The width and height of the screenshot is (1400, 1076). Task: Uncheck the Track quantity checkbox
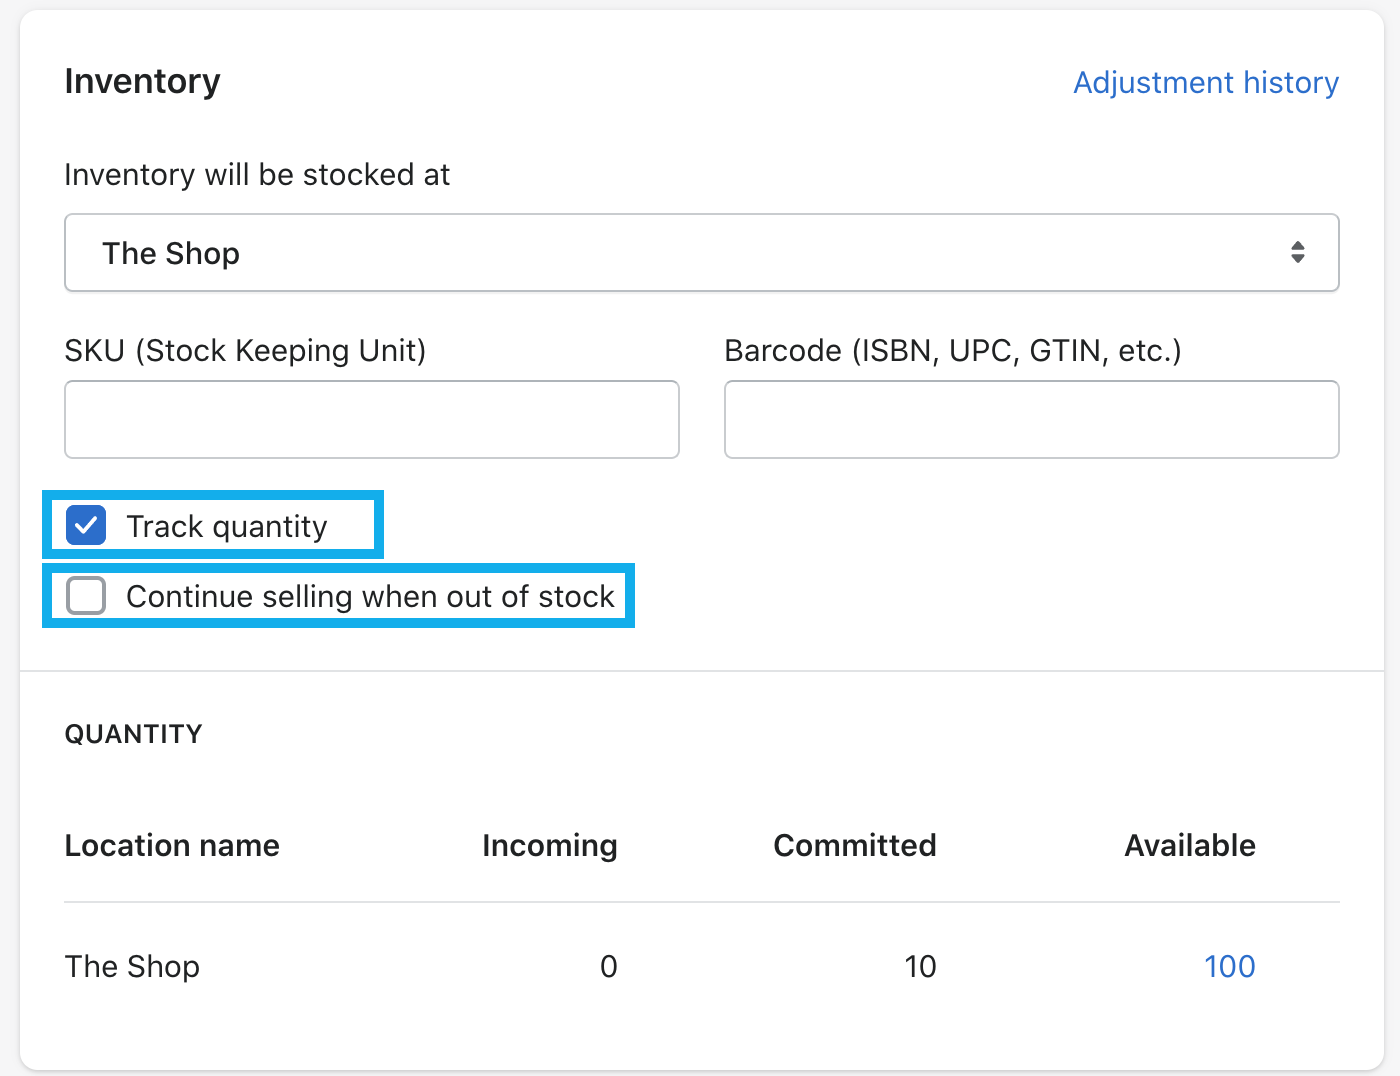[86, 525]
